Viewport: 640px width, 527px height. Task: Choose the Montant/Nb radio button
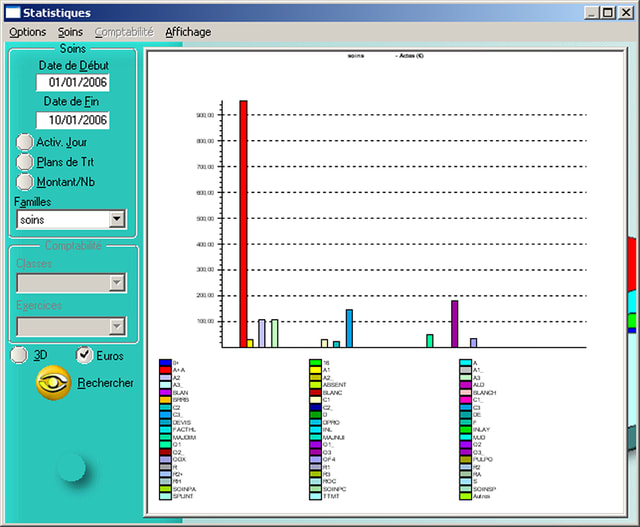tap(25, 182)
